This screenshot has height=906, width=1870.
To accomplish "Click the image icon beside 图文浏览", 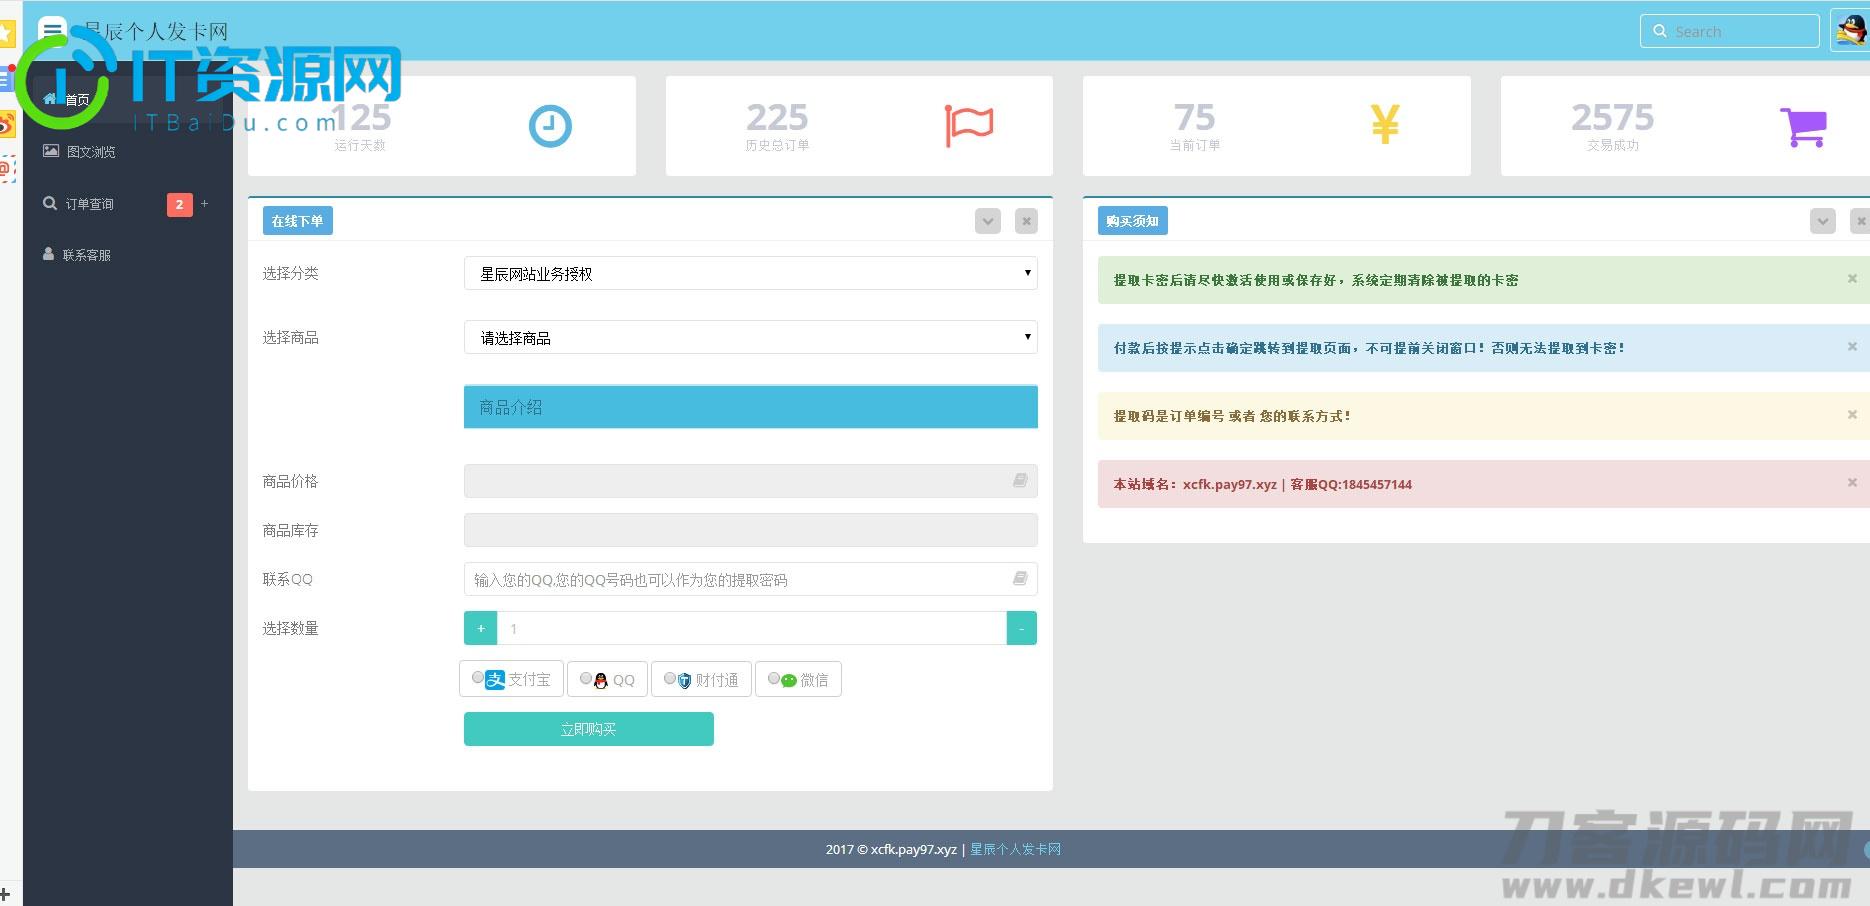I will click(50, 151).
